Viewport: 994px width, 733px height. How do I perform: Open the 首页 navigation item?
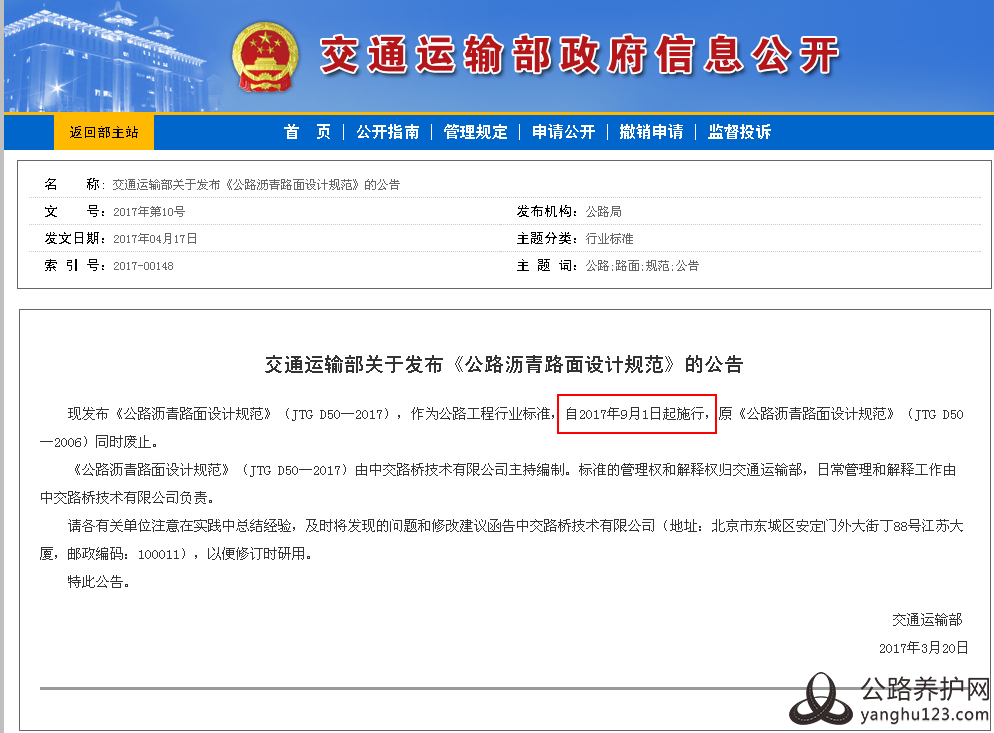click(x=307, y=132)
